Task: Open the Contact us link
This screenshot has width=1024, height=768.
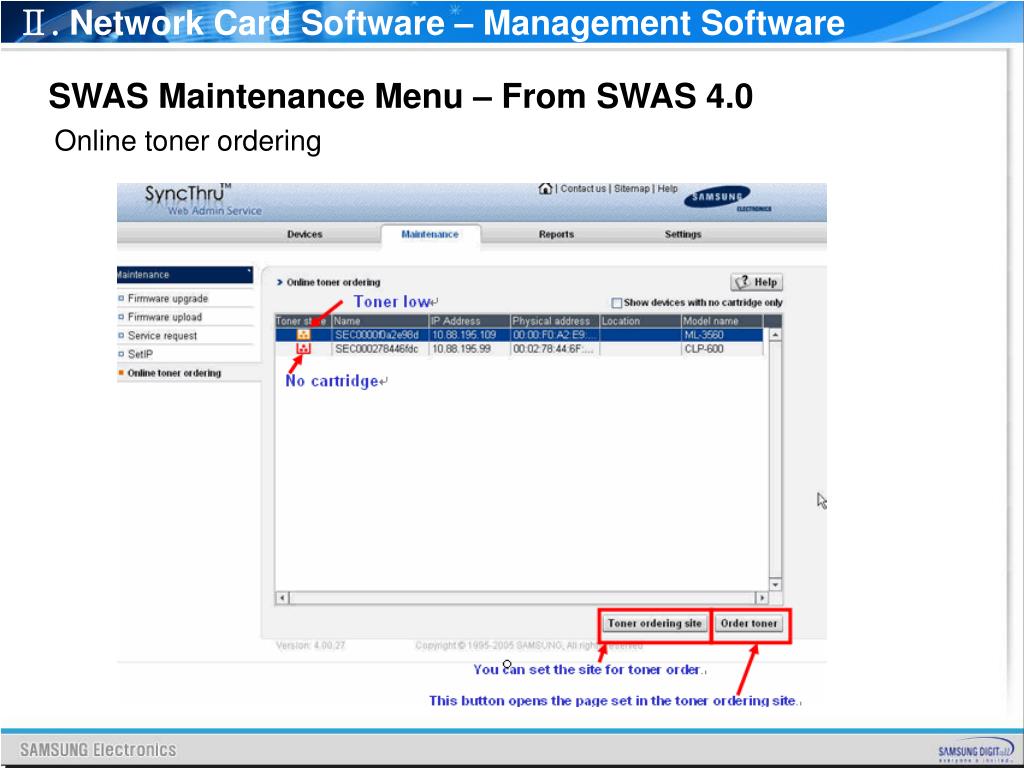Action: (583, 189)
